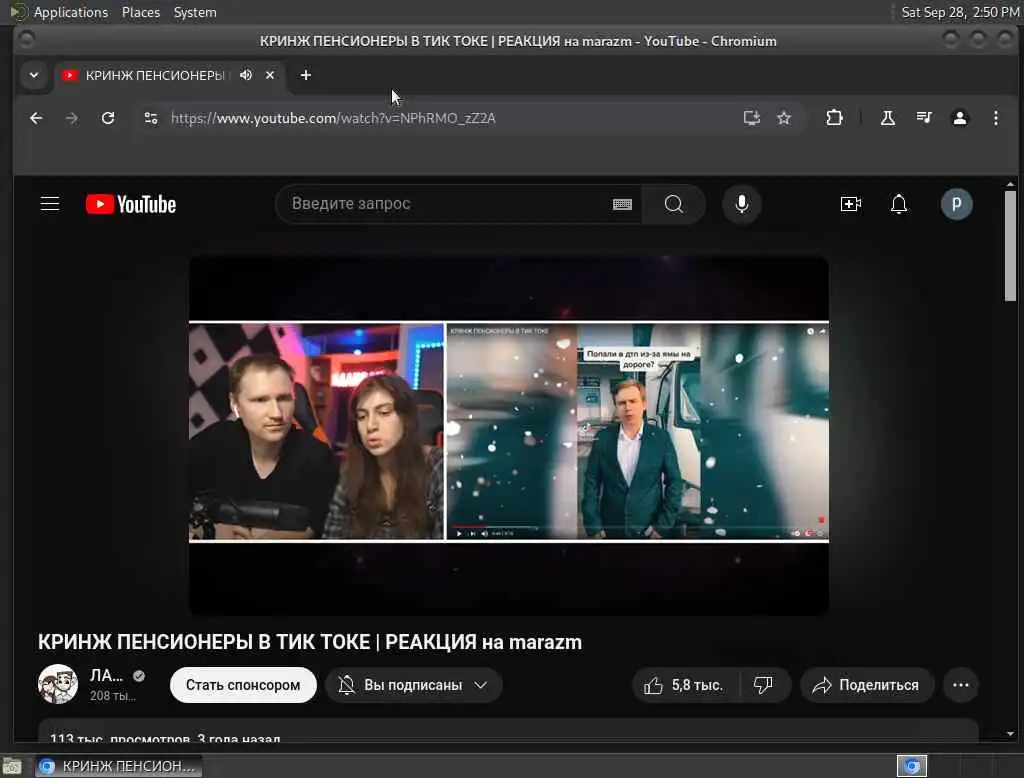Go to YouTube home via logo
The width and height of the screenshot is (1024, 778).
click(x=131, y=204)
